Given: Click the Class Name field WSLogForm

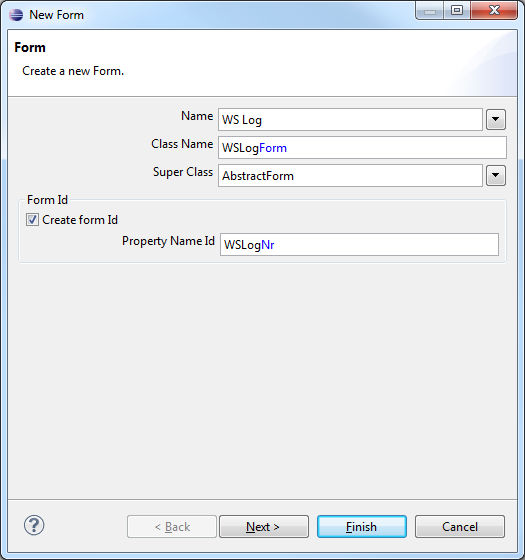Looking at the screenshot, I should [x=362, y=148].
